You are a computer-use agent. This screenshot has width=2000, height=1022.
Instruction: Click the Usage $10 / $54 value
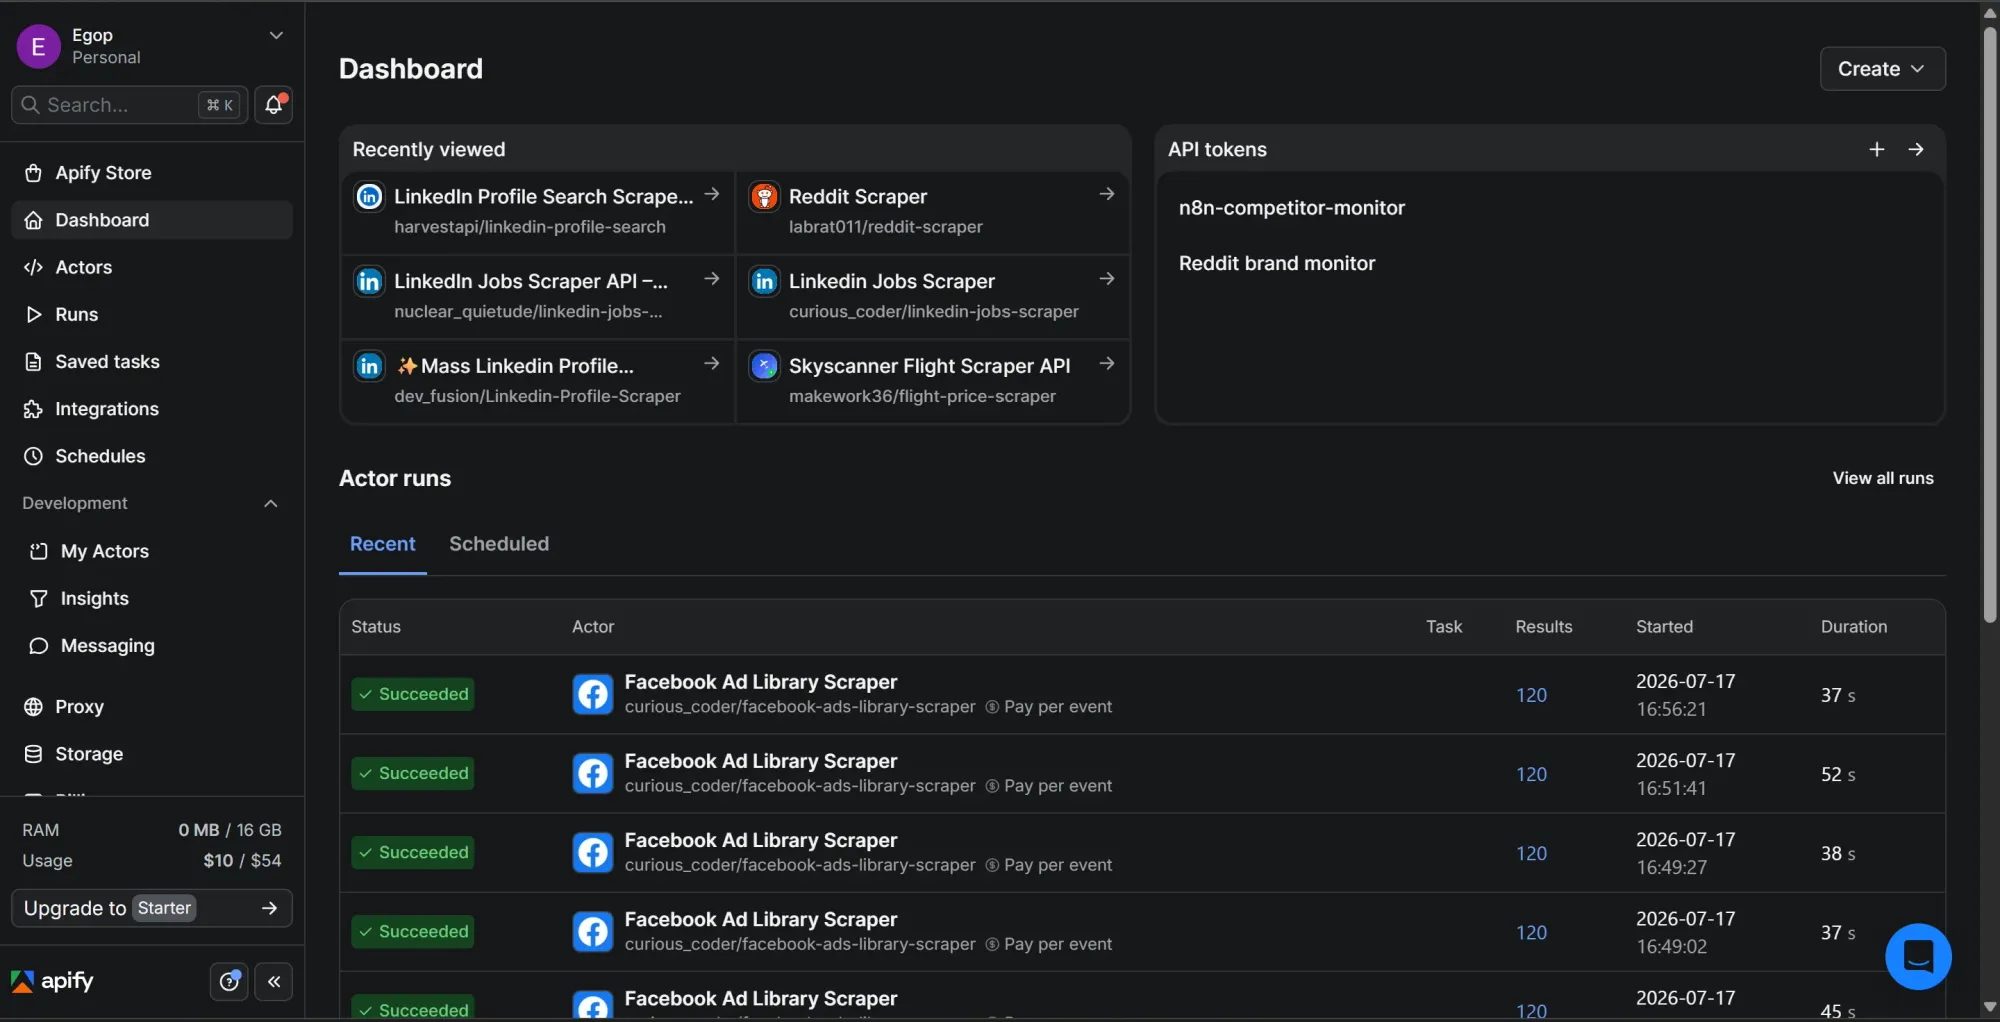242,861
